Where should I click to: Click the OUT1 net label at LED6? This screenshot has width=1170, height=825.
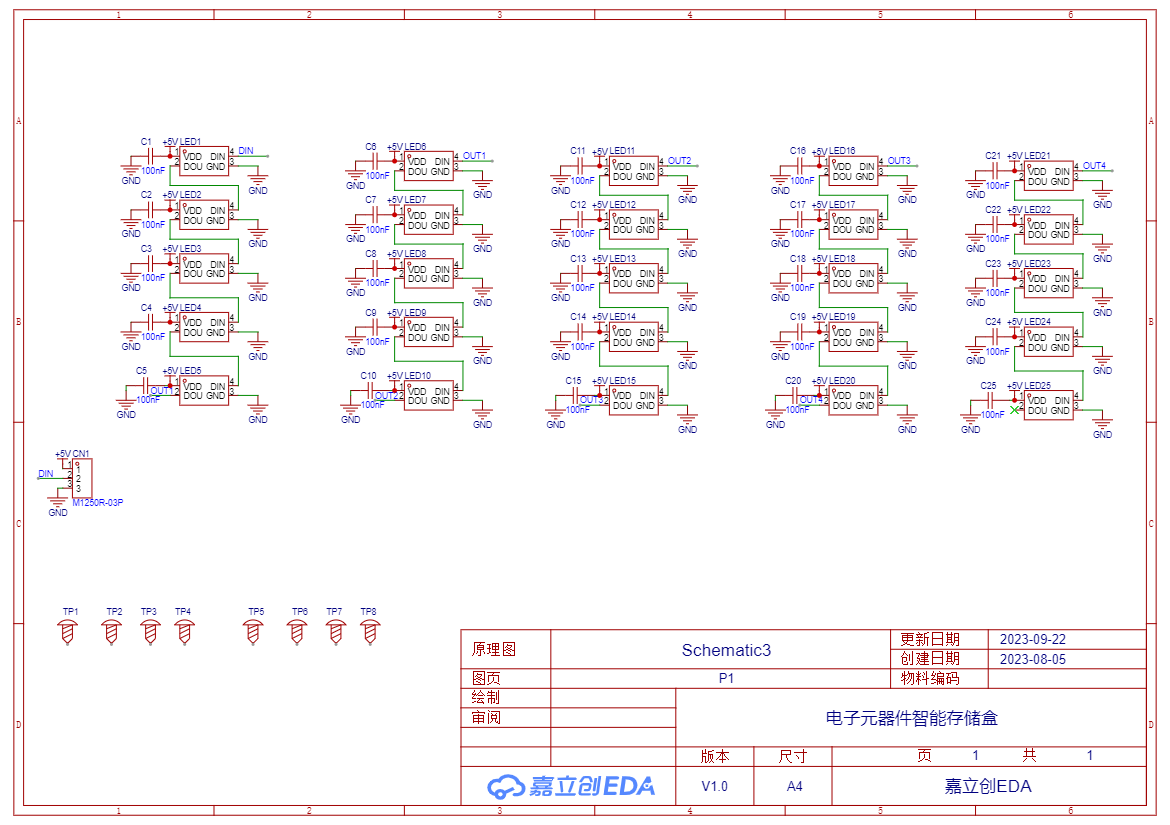(475, 156)
